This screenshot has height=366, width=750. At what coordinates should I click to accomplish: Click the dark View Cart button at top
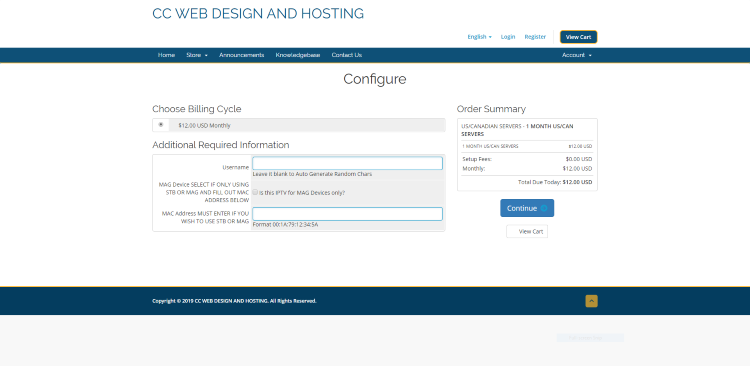click(x=578, y=37)
